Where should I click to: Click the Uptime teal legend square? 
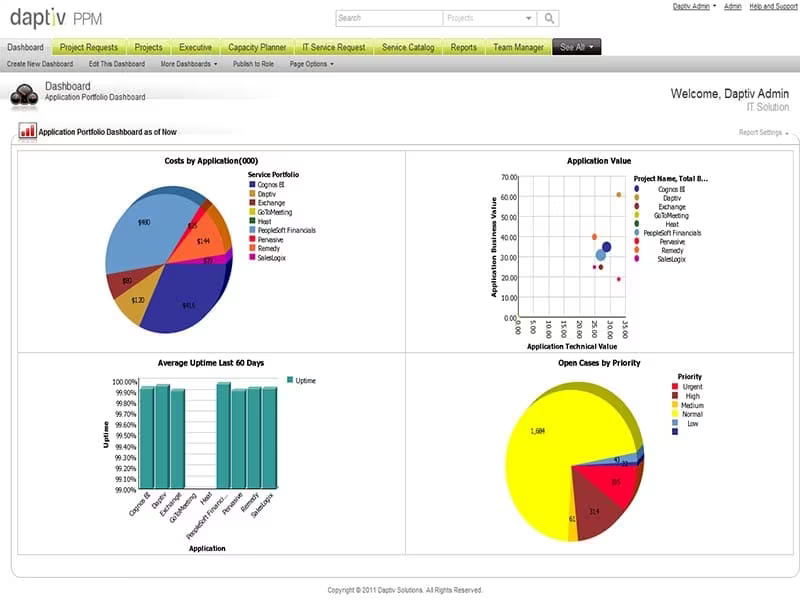coord(290,380)
